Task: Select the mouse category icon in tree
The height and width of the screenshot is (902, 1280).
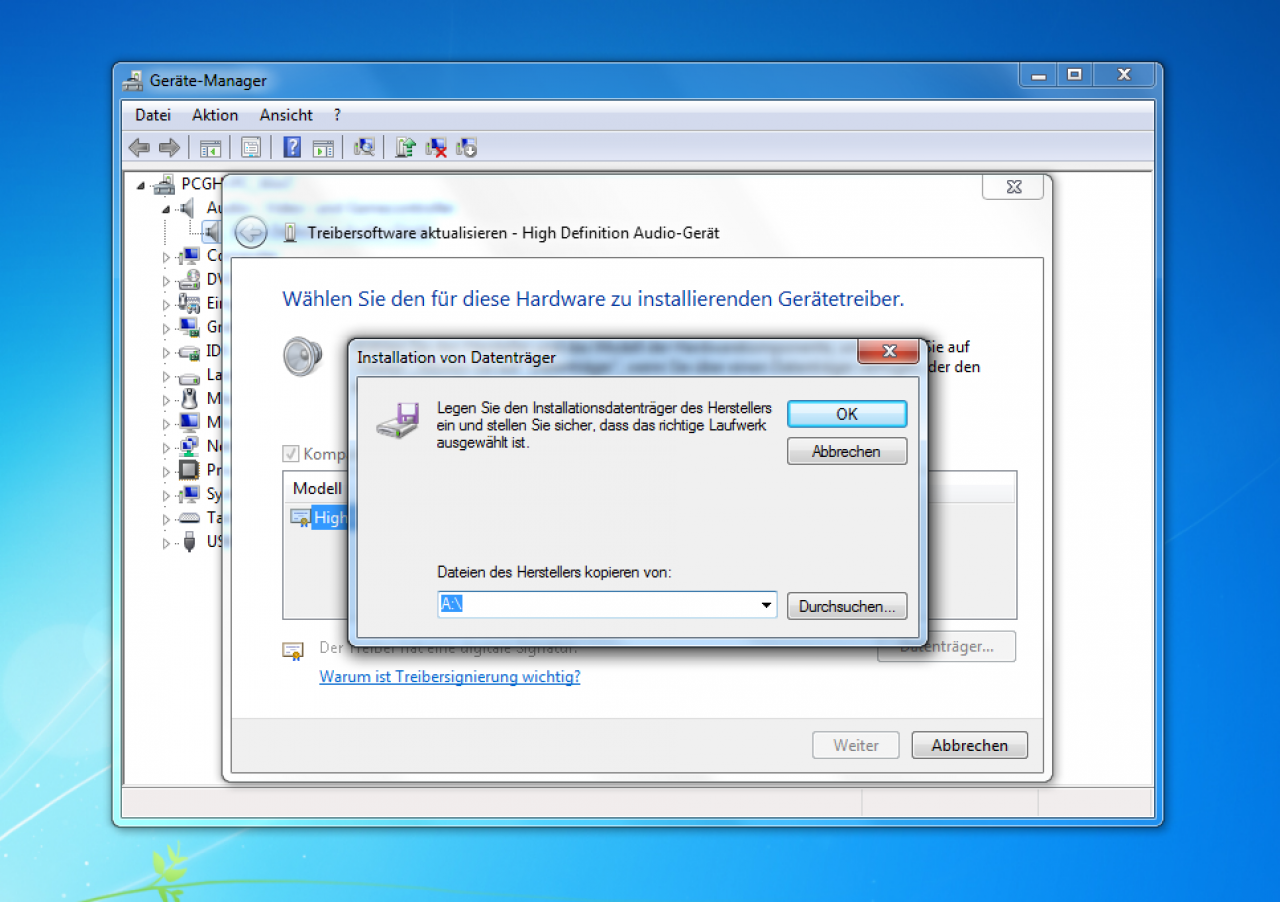Action: 189,399
